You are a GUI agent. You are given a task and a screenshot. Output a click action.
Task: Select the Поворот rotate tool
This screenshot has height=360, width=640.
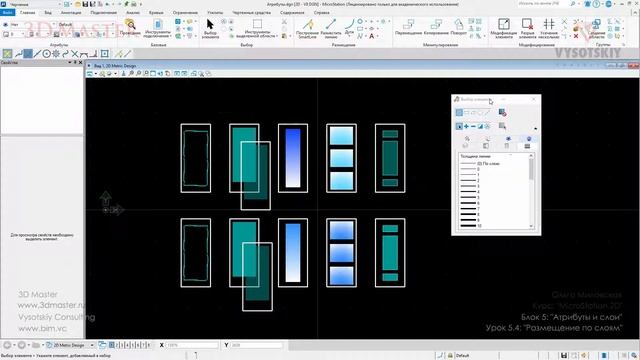coord(458,27)
